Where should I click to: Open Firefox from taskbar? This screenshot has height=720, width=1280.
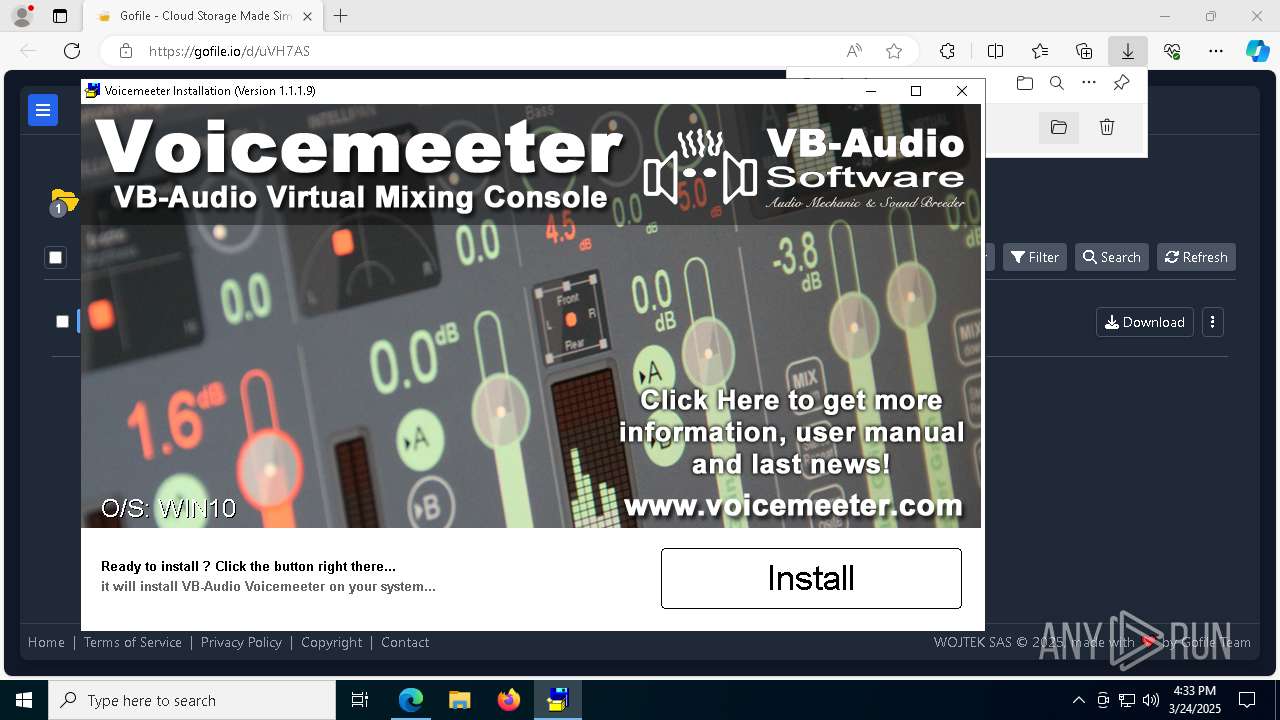coord(509,700)
